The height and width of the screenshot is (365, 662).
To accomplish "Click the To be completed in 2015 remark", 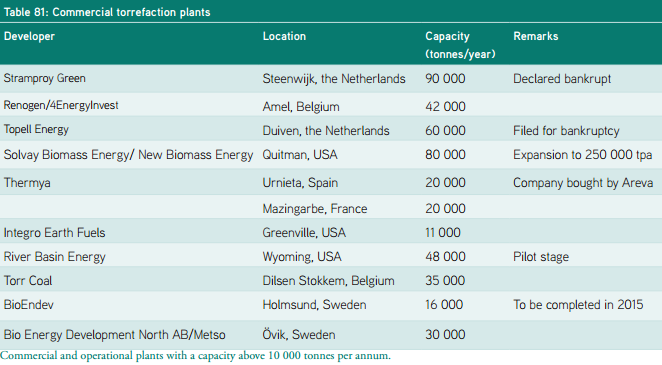I will 578,305.
